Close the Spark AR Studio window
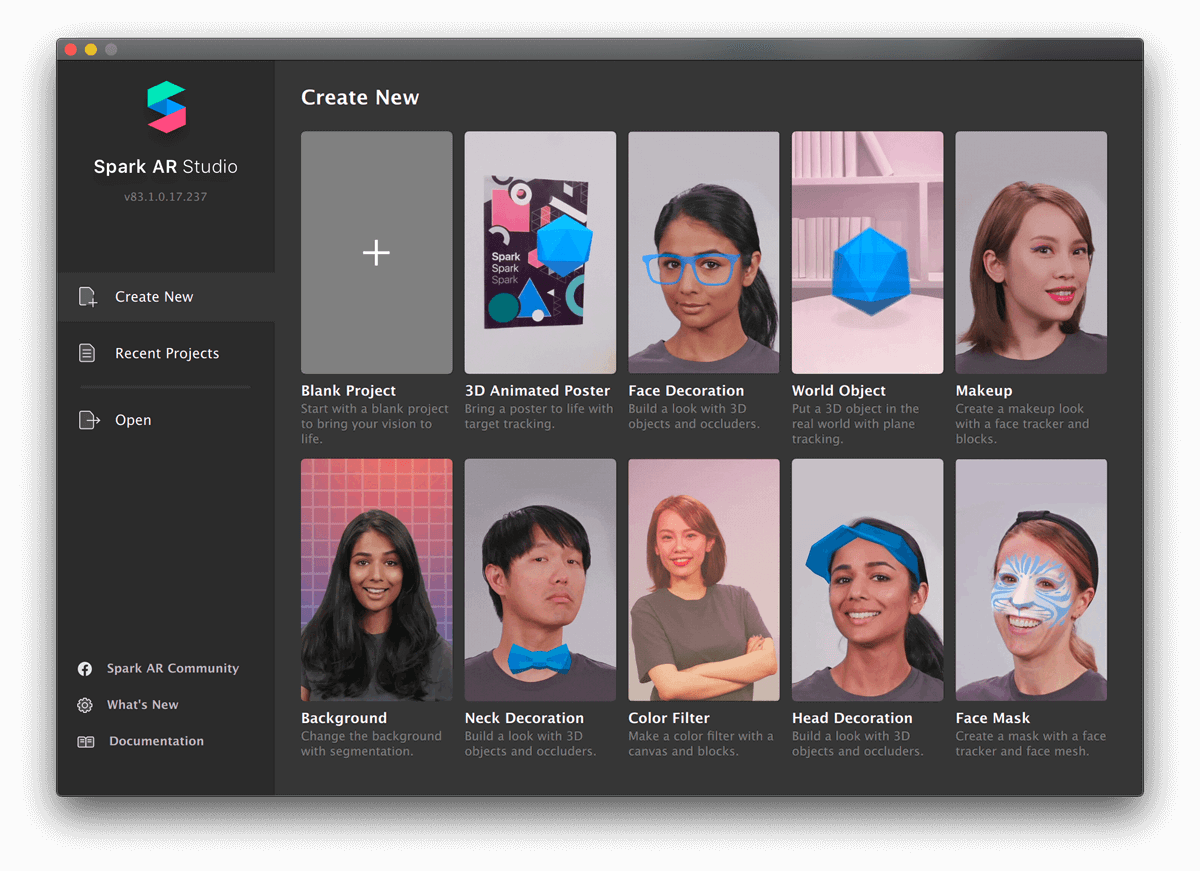1200x871 pixels. (x=71, y=49)
